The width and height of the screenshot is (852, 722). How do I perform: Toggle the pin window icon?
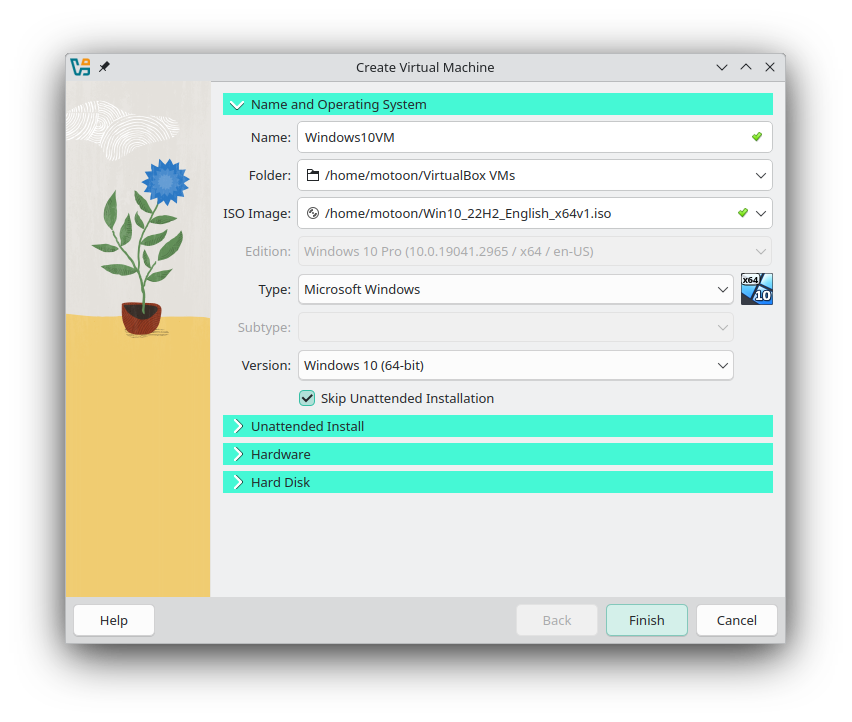pyautogui.click(x=104, y=67)
